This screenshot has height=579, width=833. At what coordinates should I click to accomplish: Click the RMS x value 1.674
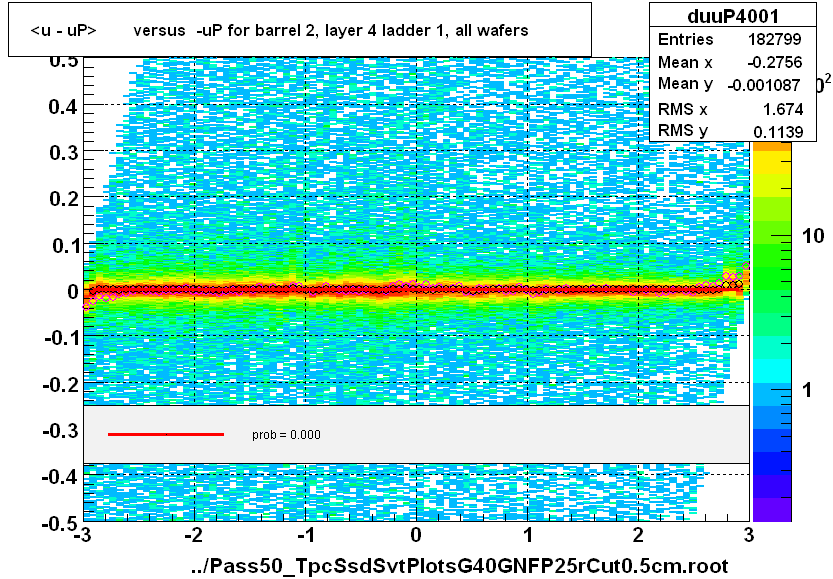pos(783,109)
